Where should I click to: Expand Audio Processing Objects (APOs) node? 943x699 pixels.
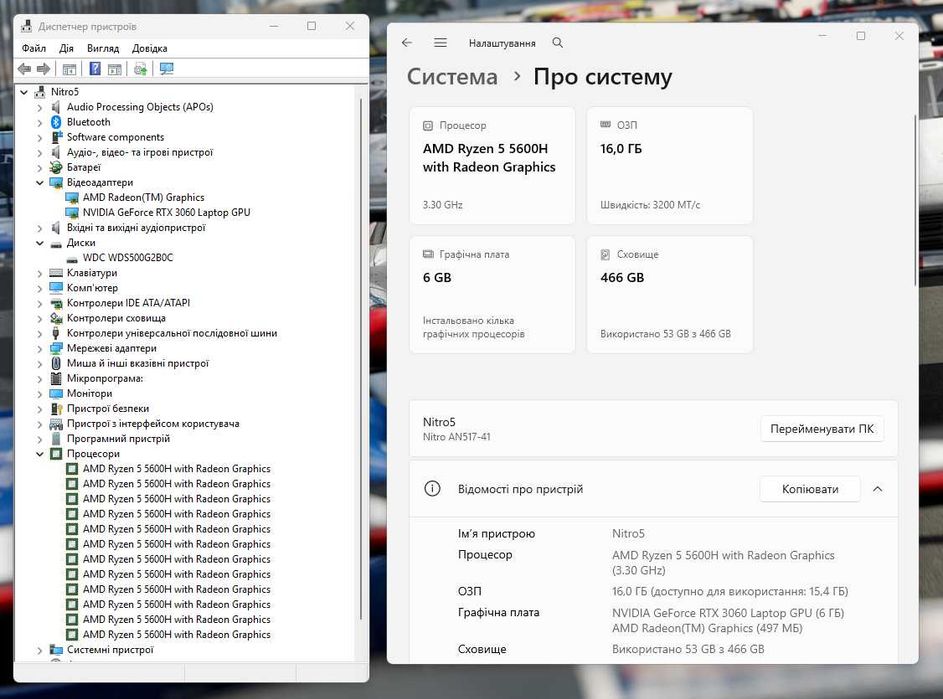[40, 107]
